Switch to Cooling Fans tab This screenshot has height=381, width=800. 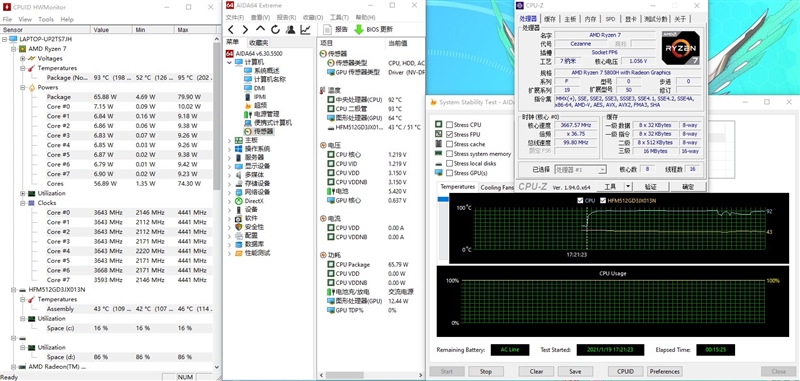pyautogui.click(x=496, y=187)
